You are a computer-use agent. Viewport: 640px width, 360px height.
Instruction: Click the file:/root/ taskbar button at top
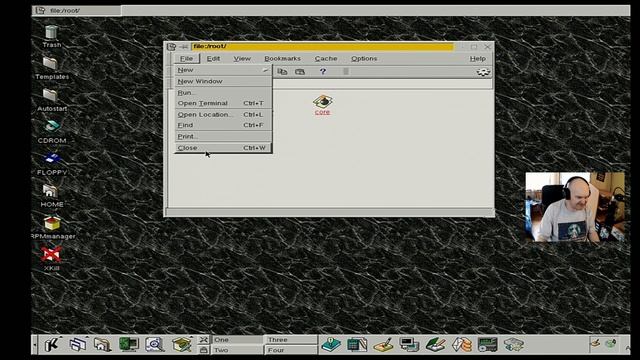click(x=77, y=10)
